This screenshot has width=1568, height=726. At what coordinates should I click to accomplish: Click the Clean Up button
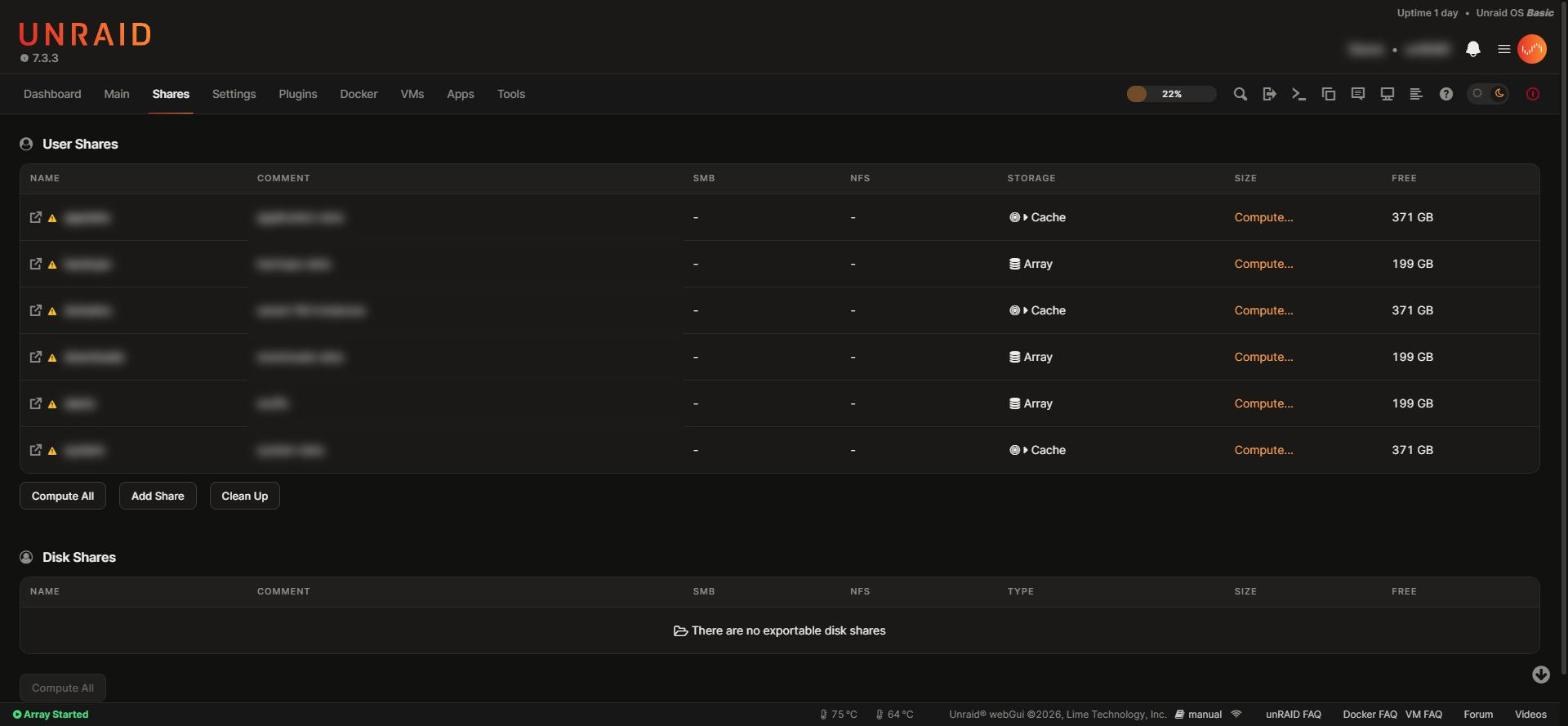[x=245, y=496]
